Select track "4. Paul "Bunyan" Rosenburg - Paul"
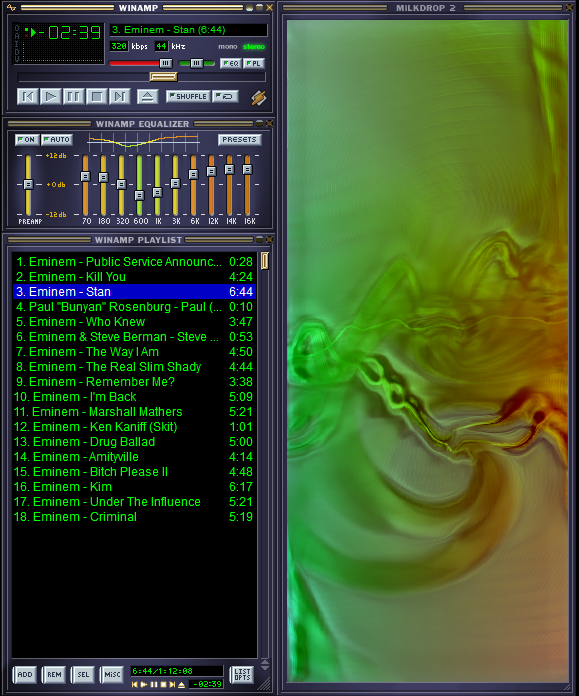 click(x=134, y=307)
